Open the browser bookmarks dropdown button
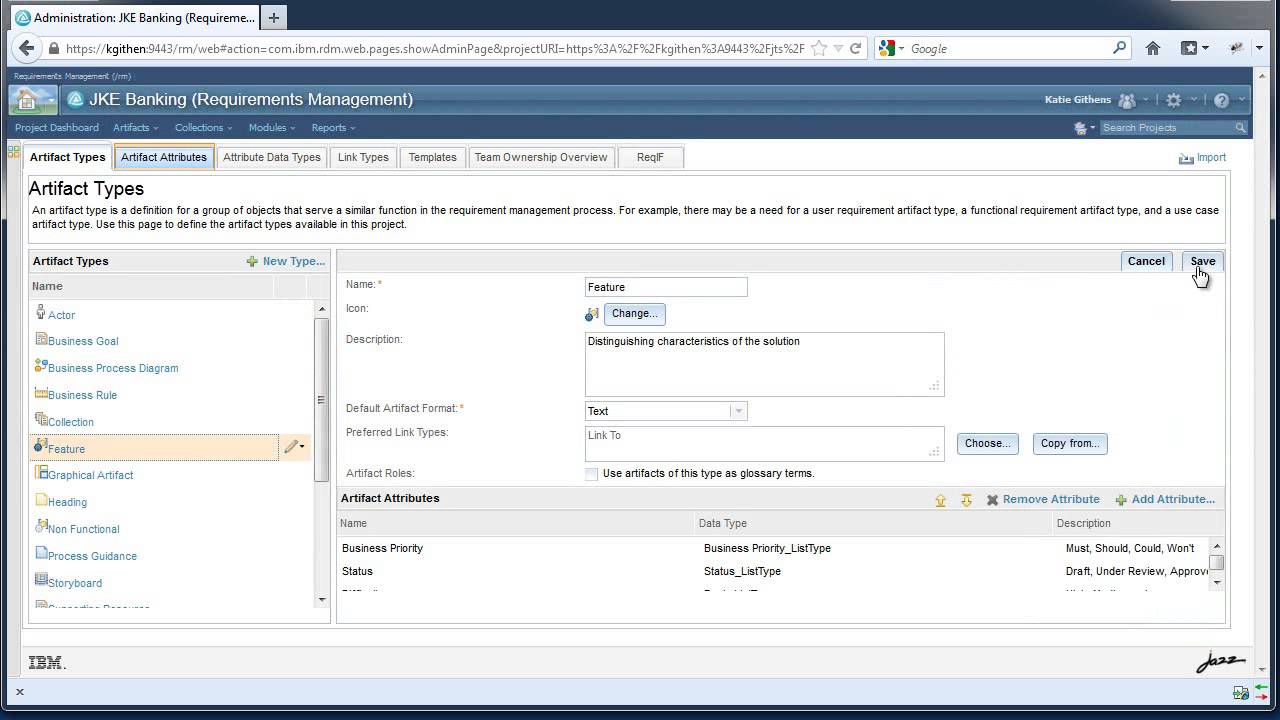 (x=1195, y=48)
